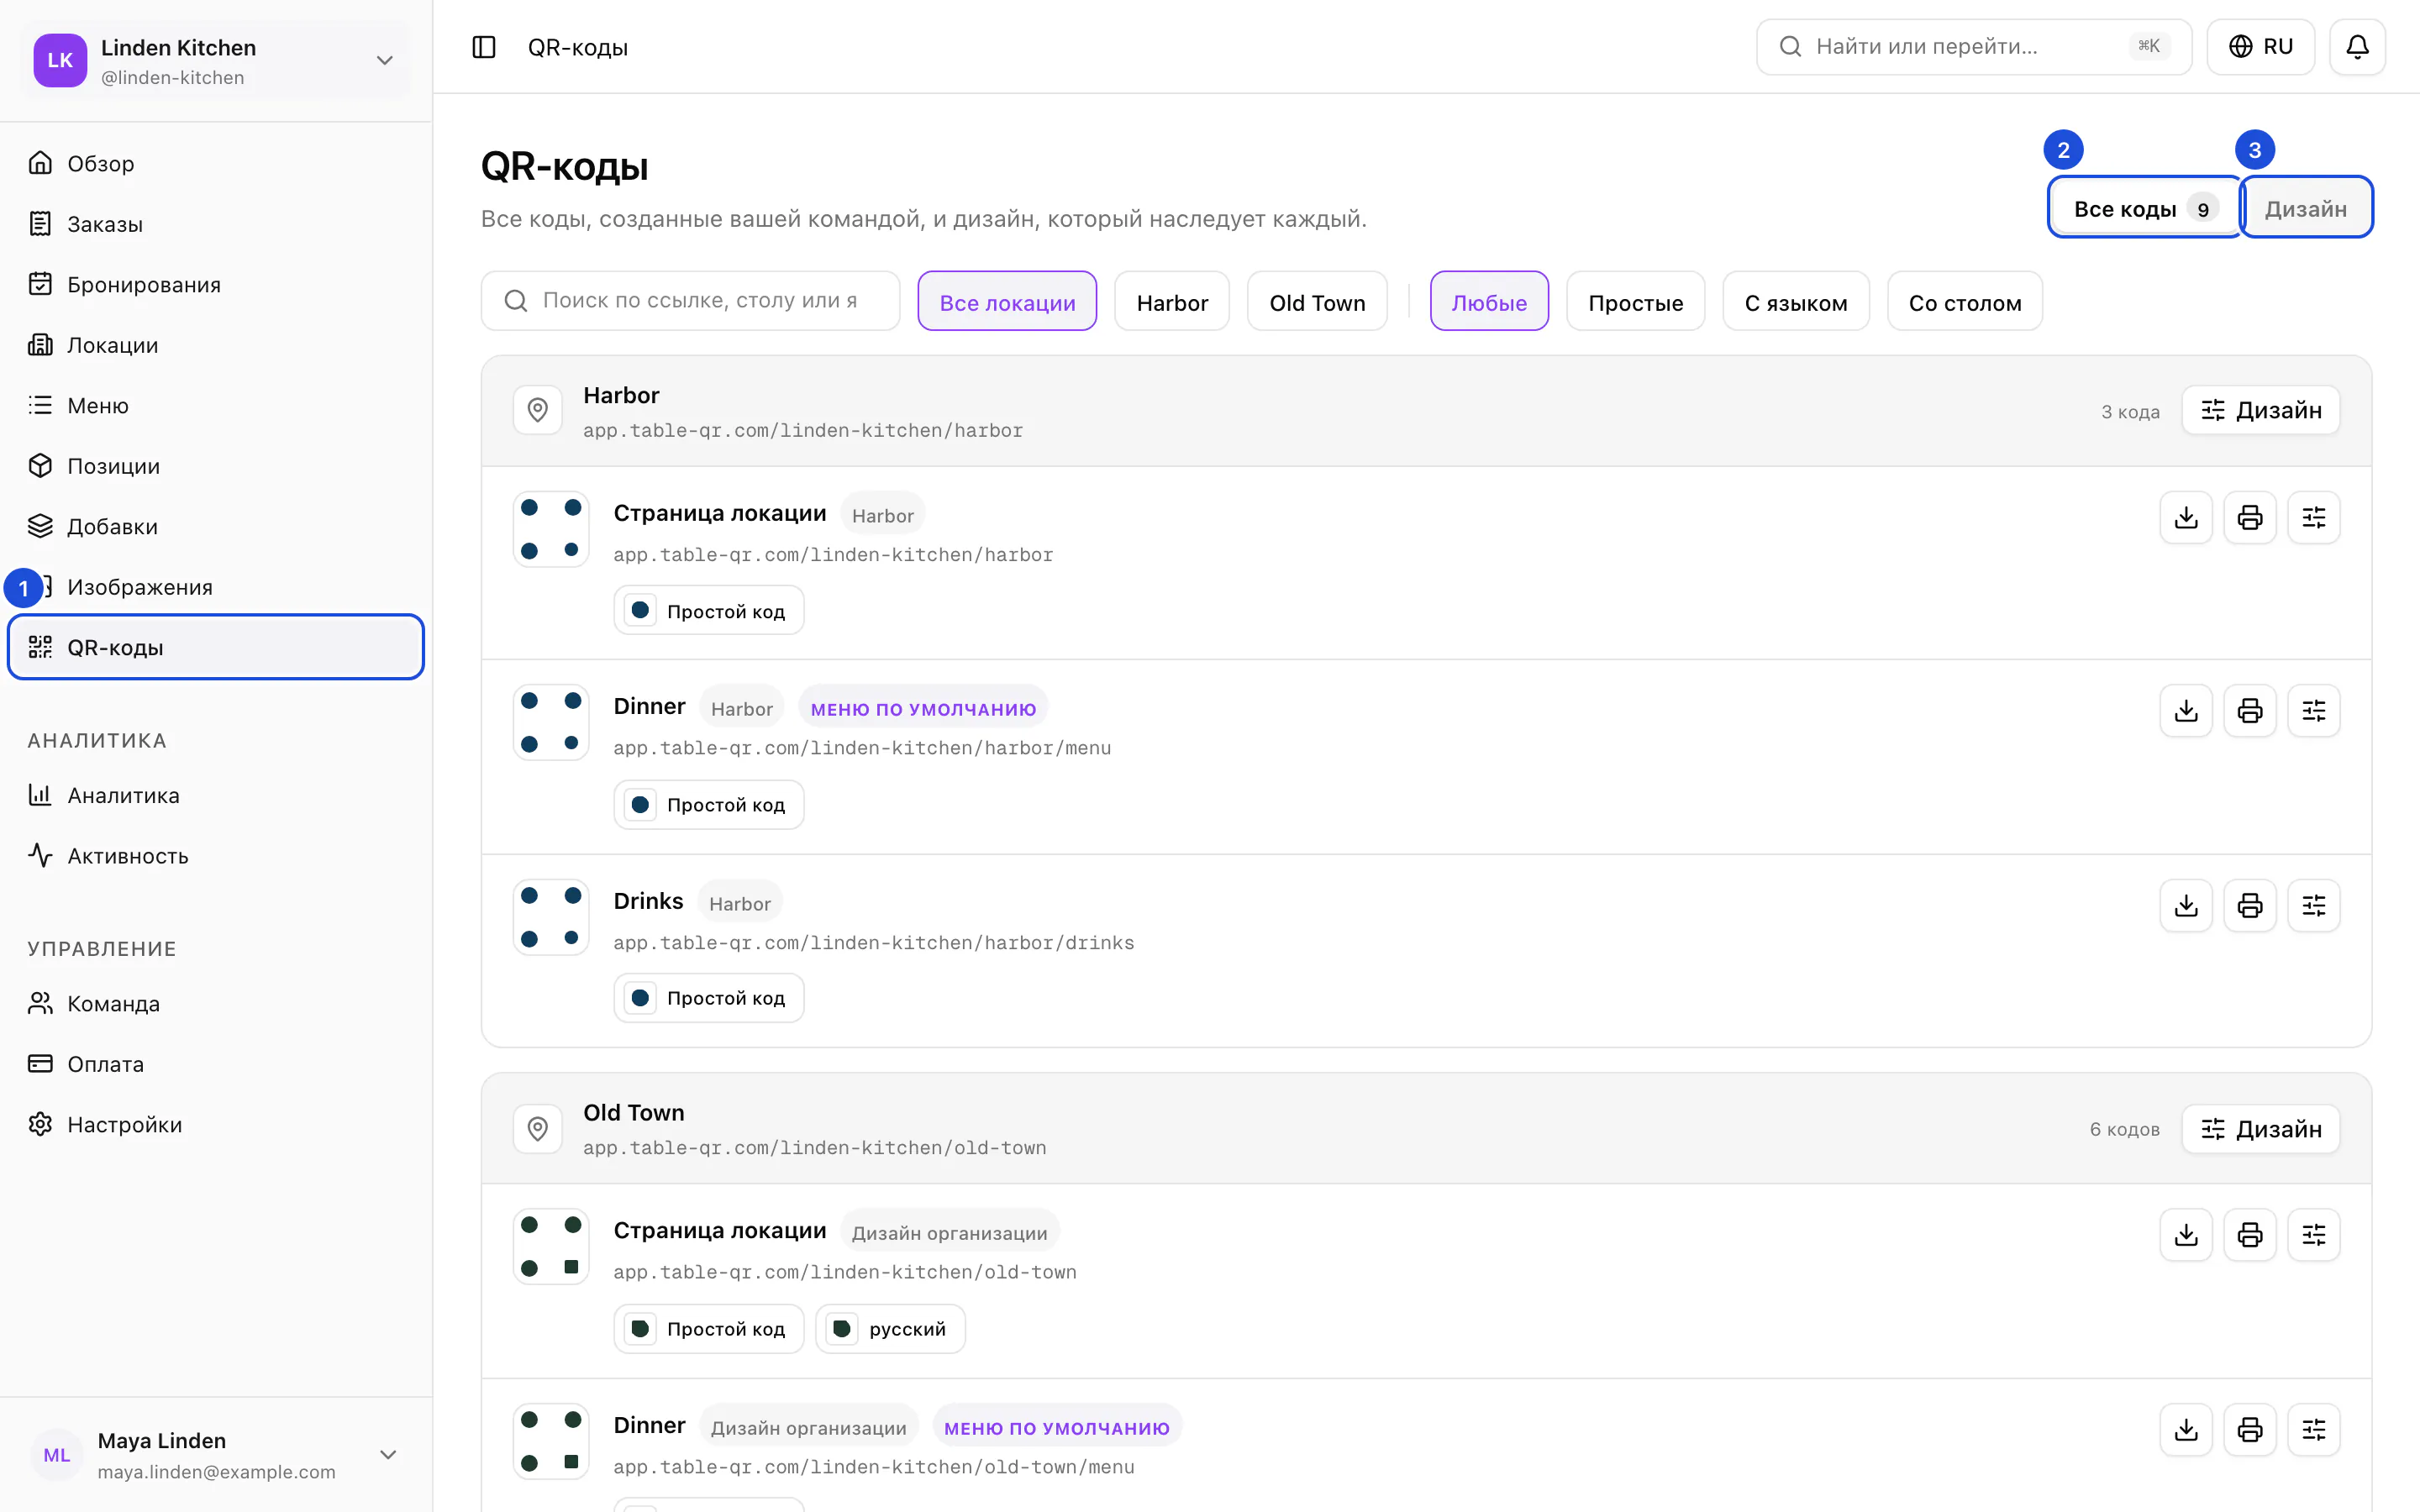Open design settings for Harbor Dinner code
Viewport: 2420px width, 1512px height.
[x=2314, y=711]
